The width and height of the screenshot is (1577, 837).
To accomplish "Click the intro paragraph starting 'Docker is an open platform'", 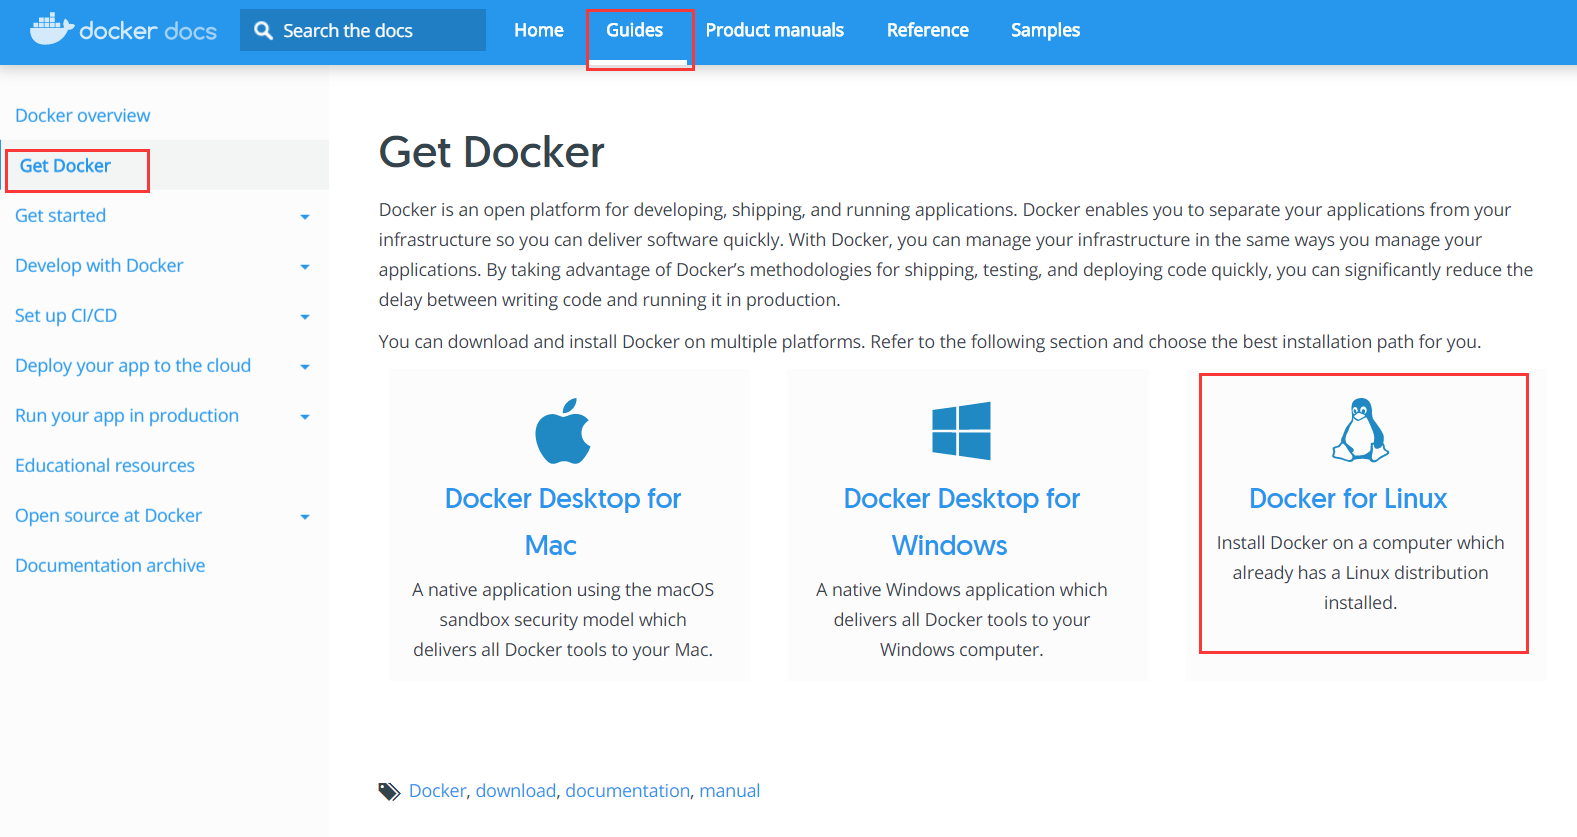I will [x=956, y=255].
